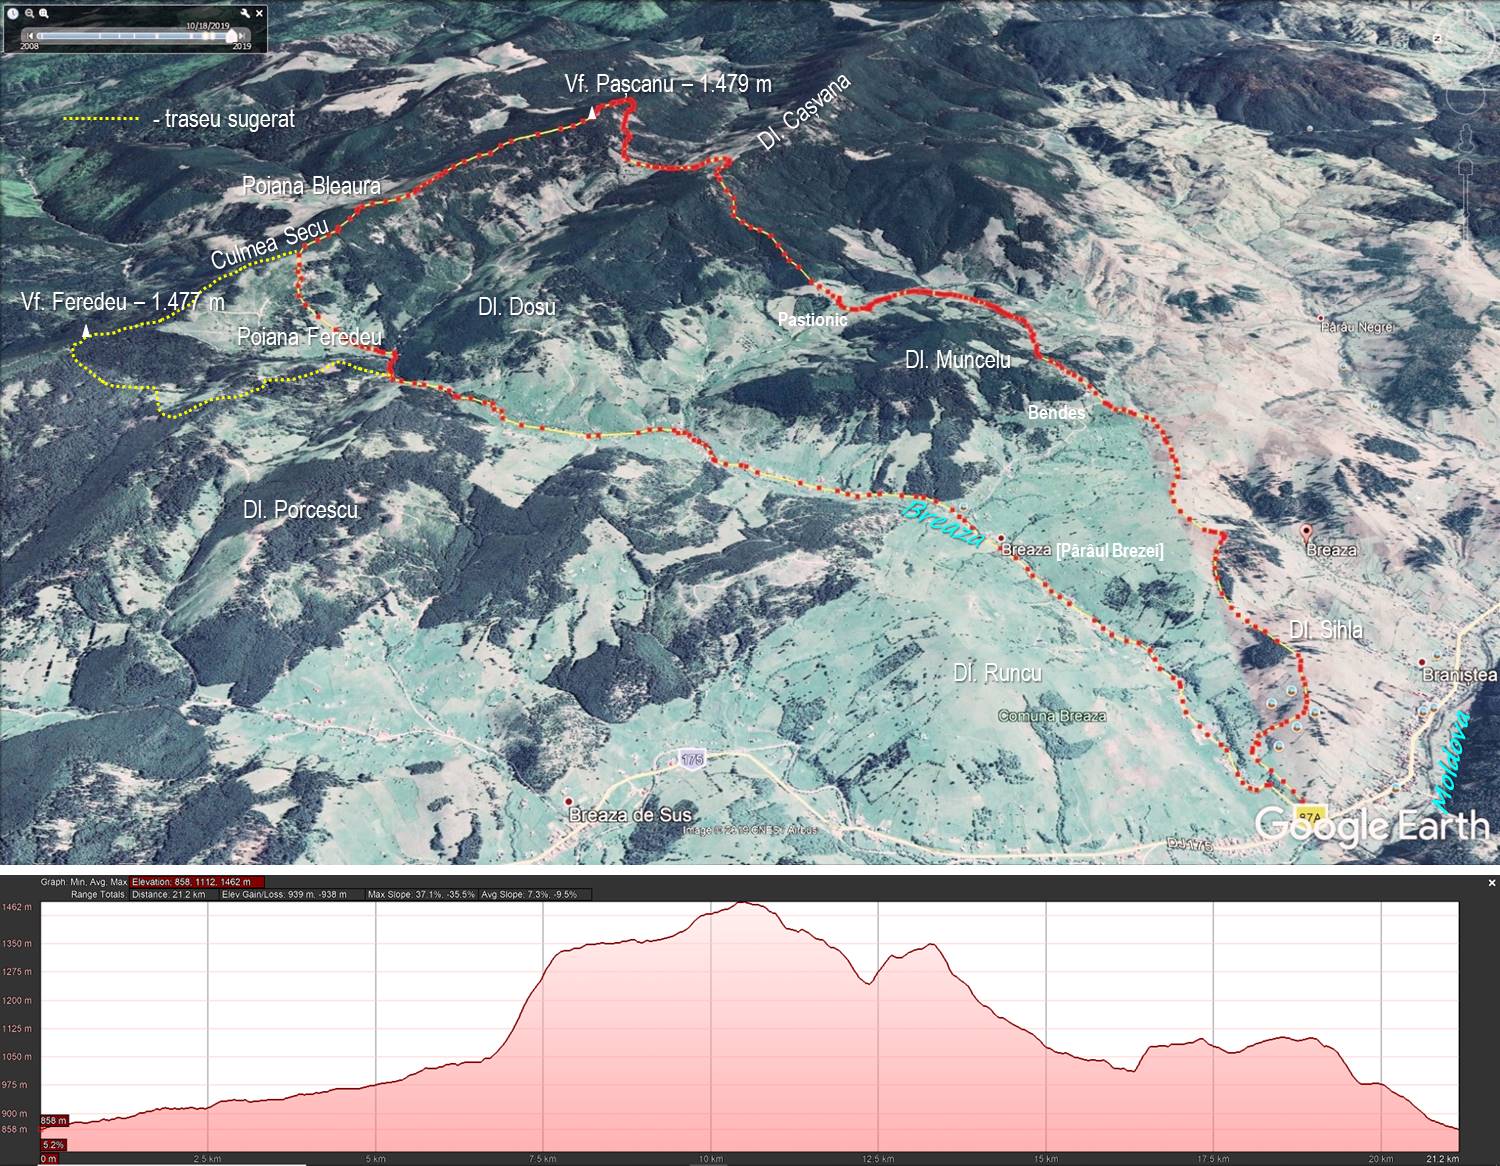Select the Distance range total field
Viewport: 1500px width, 1166px height.
[x=170, y=894]
